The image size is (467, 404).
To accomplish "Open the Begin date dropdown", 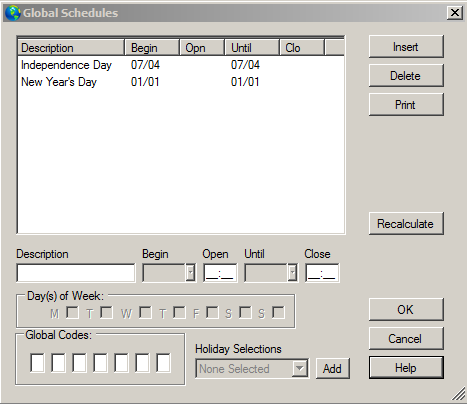I will pyautogui.click(x=190, y=273).
